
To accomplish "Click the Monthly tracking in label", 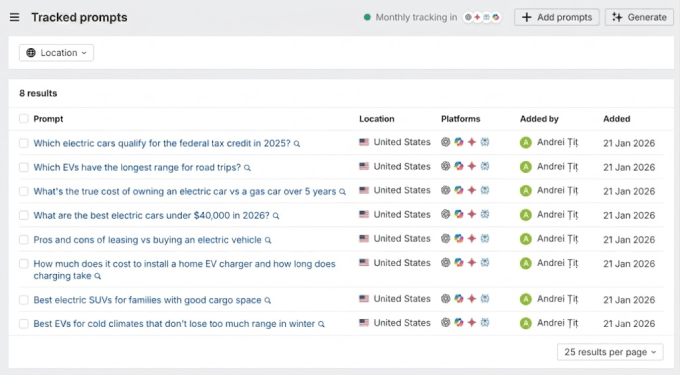I will coord(416,17).
